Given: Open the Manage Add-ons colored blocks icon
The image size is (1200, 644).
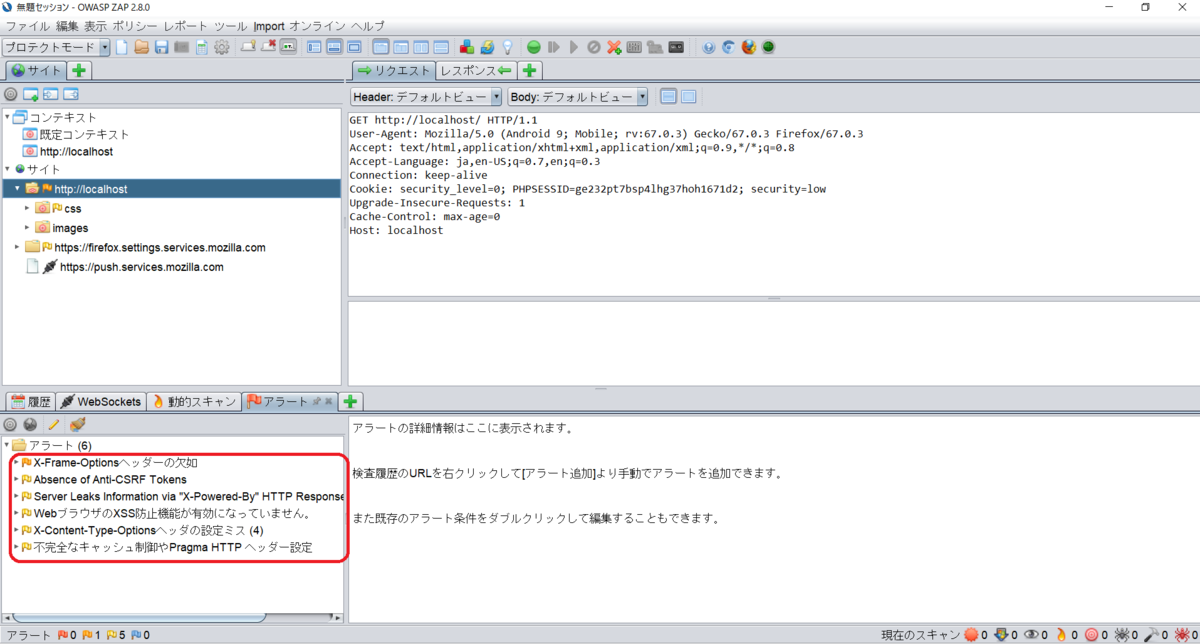Looking at the screenshot, I should [x=467, y=47].
